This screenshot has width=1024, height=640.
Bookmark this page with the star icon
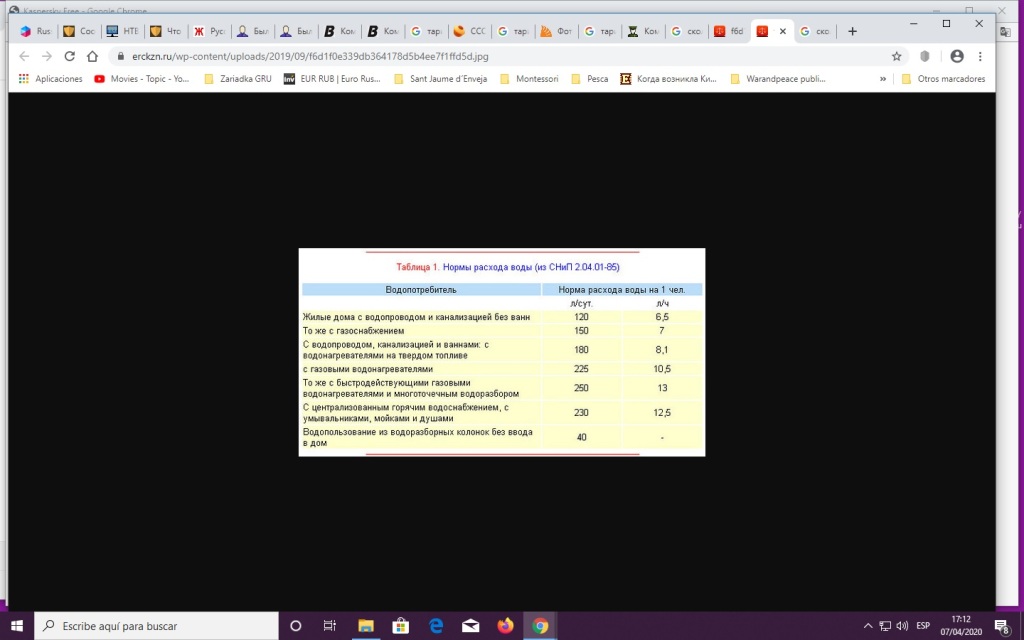point(896,57)
